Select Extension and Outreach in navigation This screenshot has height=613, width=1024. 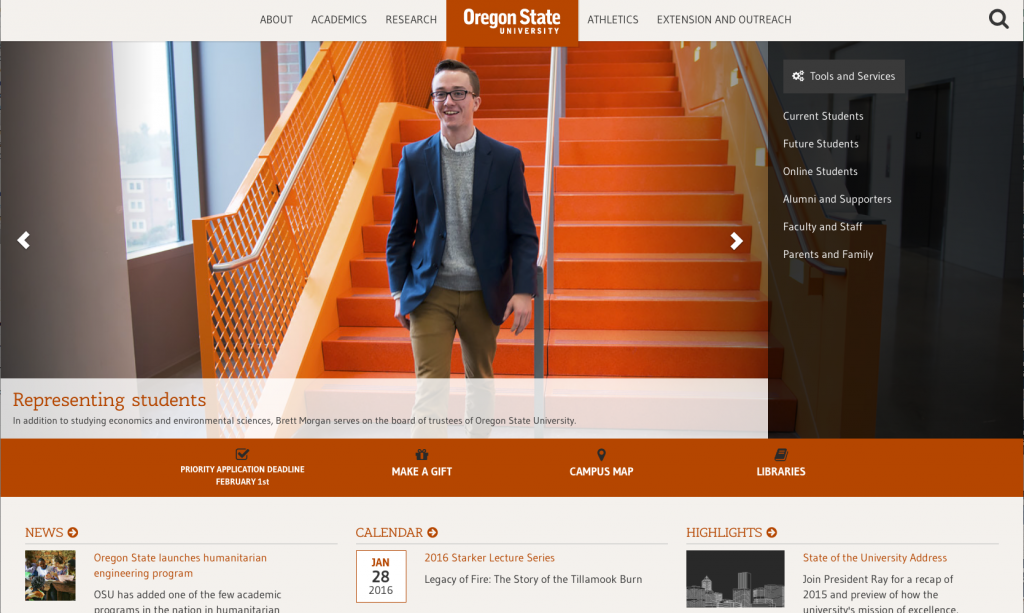(x=724, y=20)
